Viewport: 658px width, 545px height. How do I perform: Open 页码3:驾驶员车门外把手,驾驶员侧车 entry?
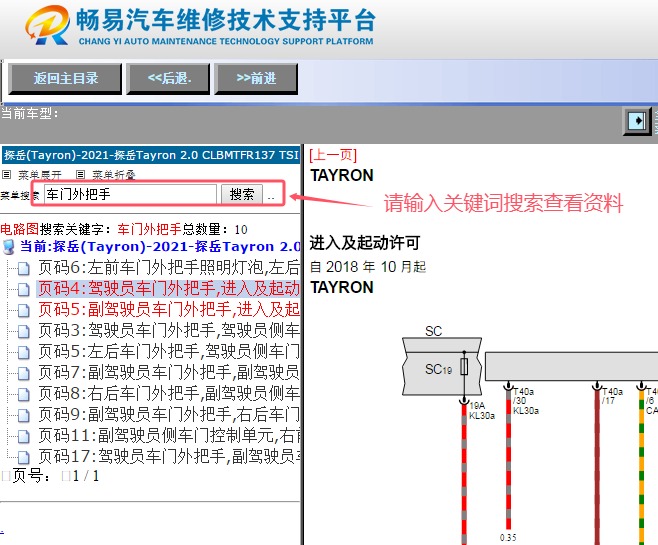click(169, 330)
